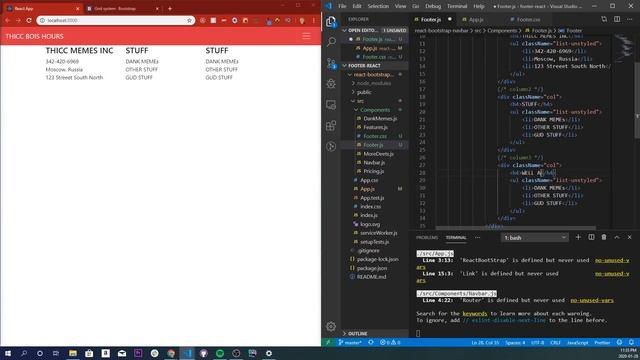
Task: Click the browser address bar
Action: point(116,20)
